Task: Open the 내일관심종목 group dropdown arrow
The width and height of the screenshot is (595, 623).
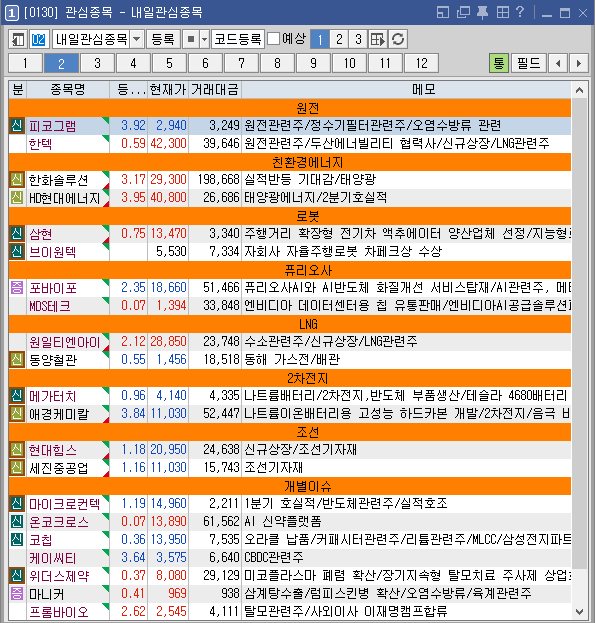Action: tap(137, 39)
